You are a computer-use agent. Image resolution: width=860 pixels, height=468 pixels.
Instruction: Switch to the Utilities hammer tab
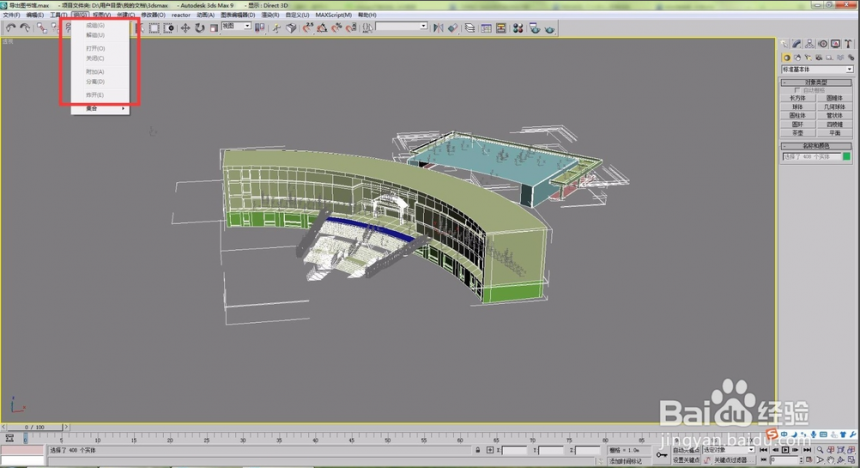pyautogui.click(x=847, y=44)
